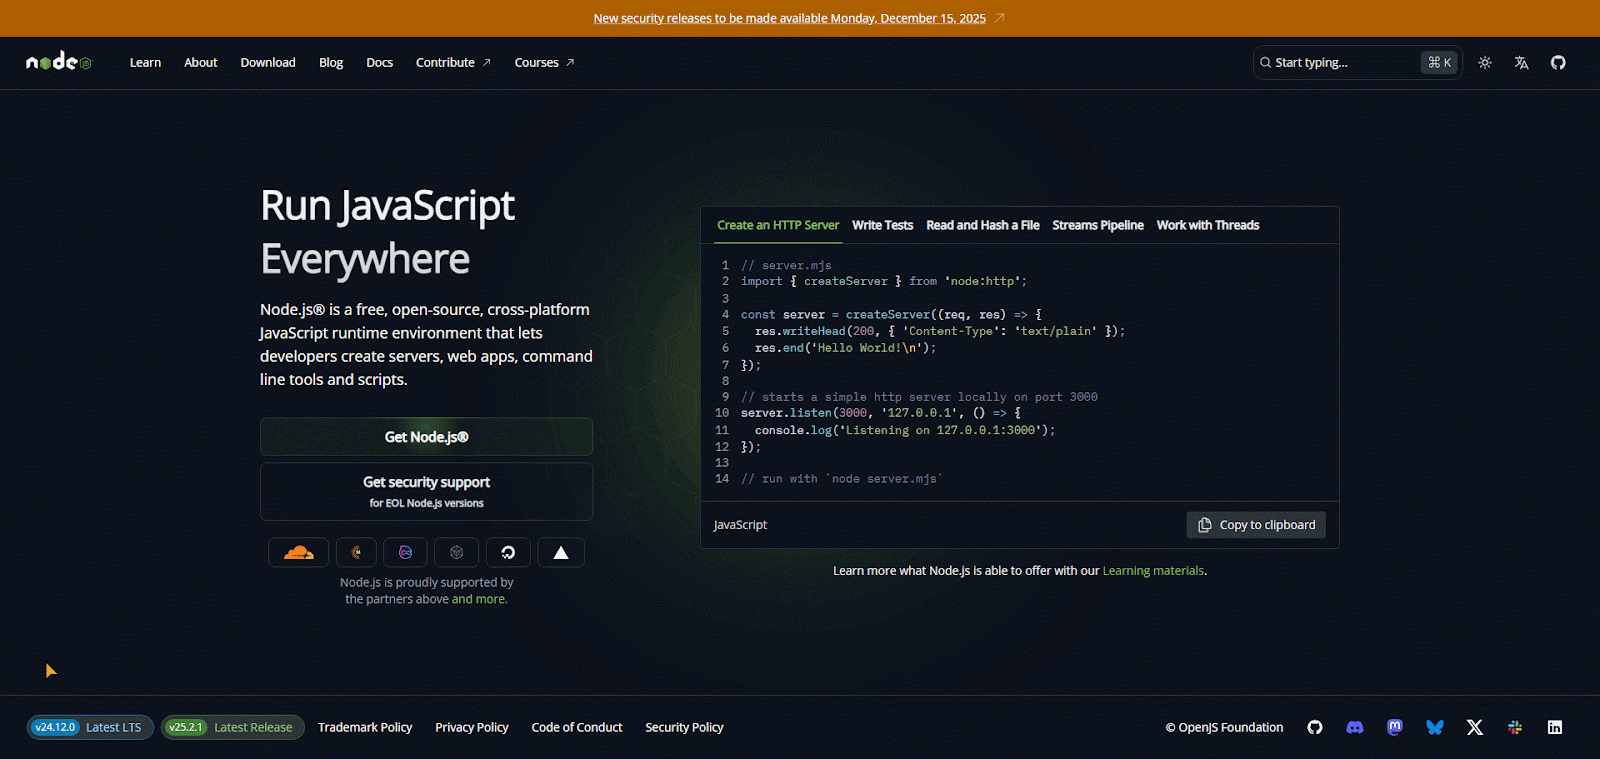The height and width of the screenshot is (759, 1600).
Task: Click the LinkedIn icon in the footer
Action: click(1555, 727)
